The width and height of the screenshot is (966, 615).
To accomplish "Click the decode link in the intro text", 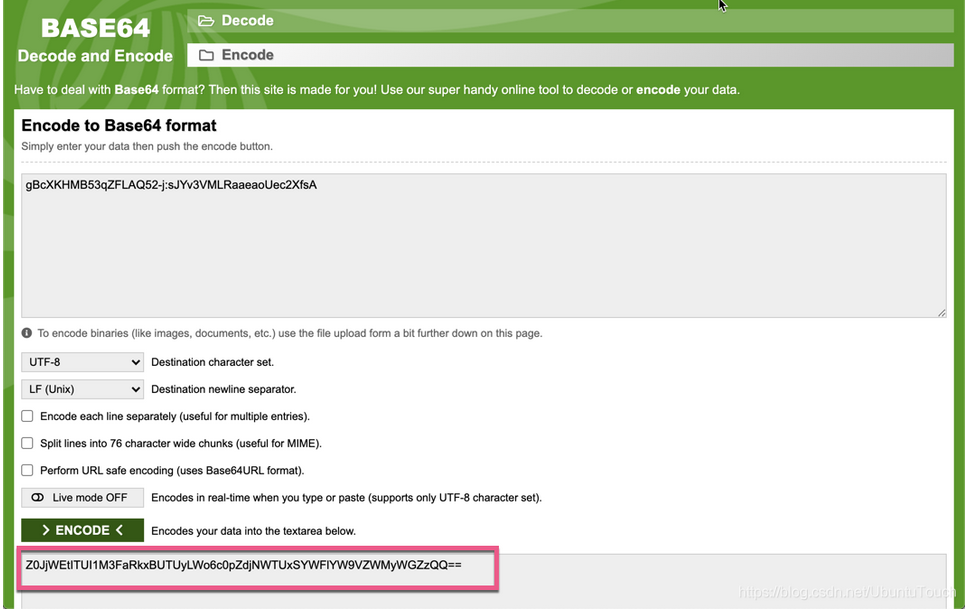I will click(598, 89).
